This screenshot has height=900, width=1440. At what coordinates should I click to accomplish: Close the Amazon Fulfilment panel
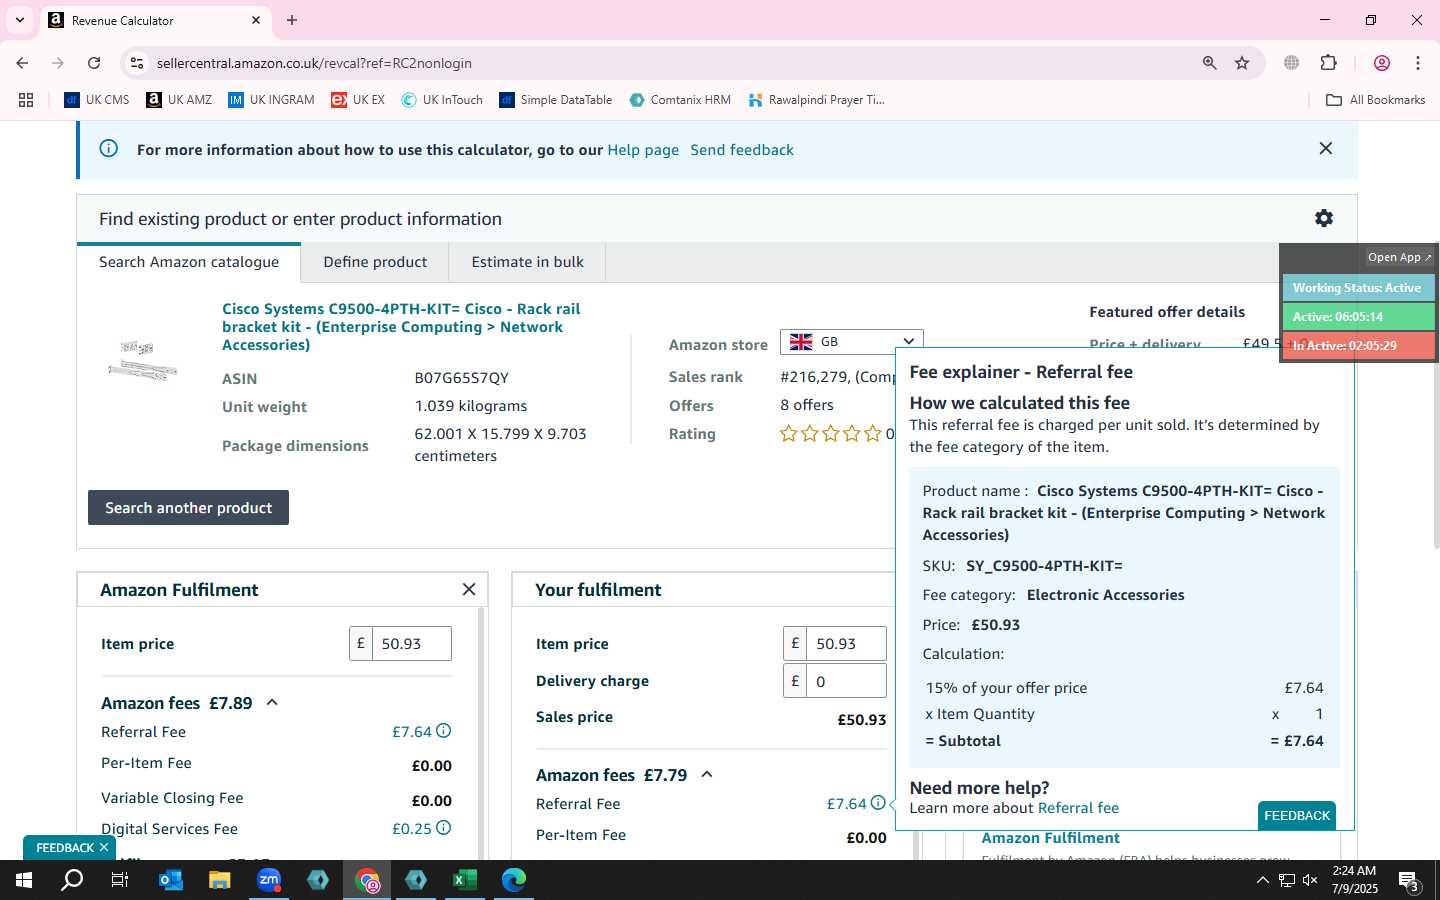coord(469,590)
